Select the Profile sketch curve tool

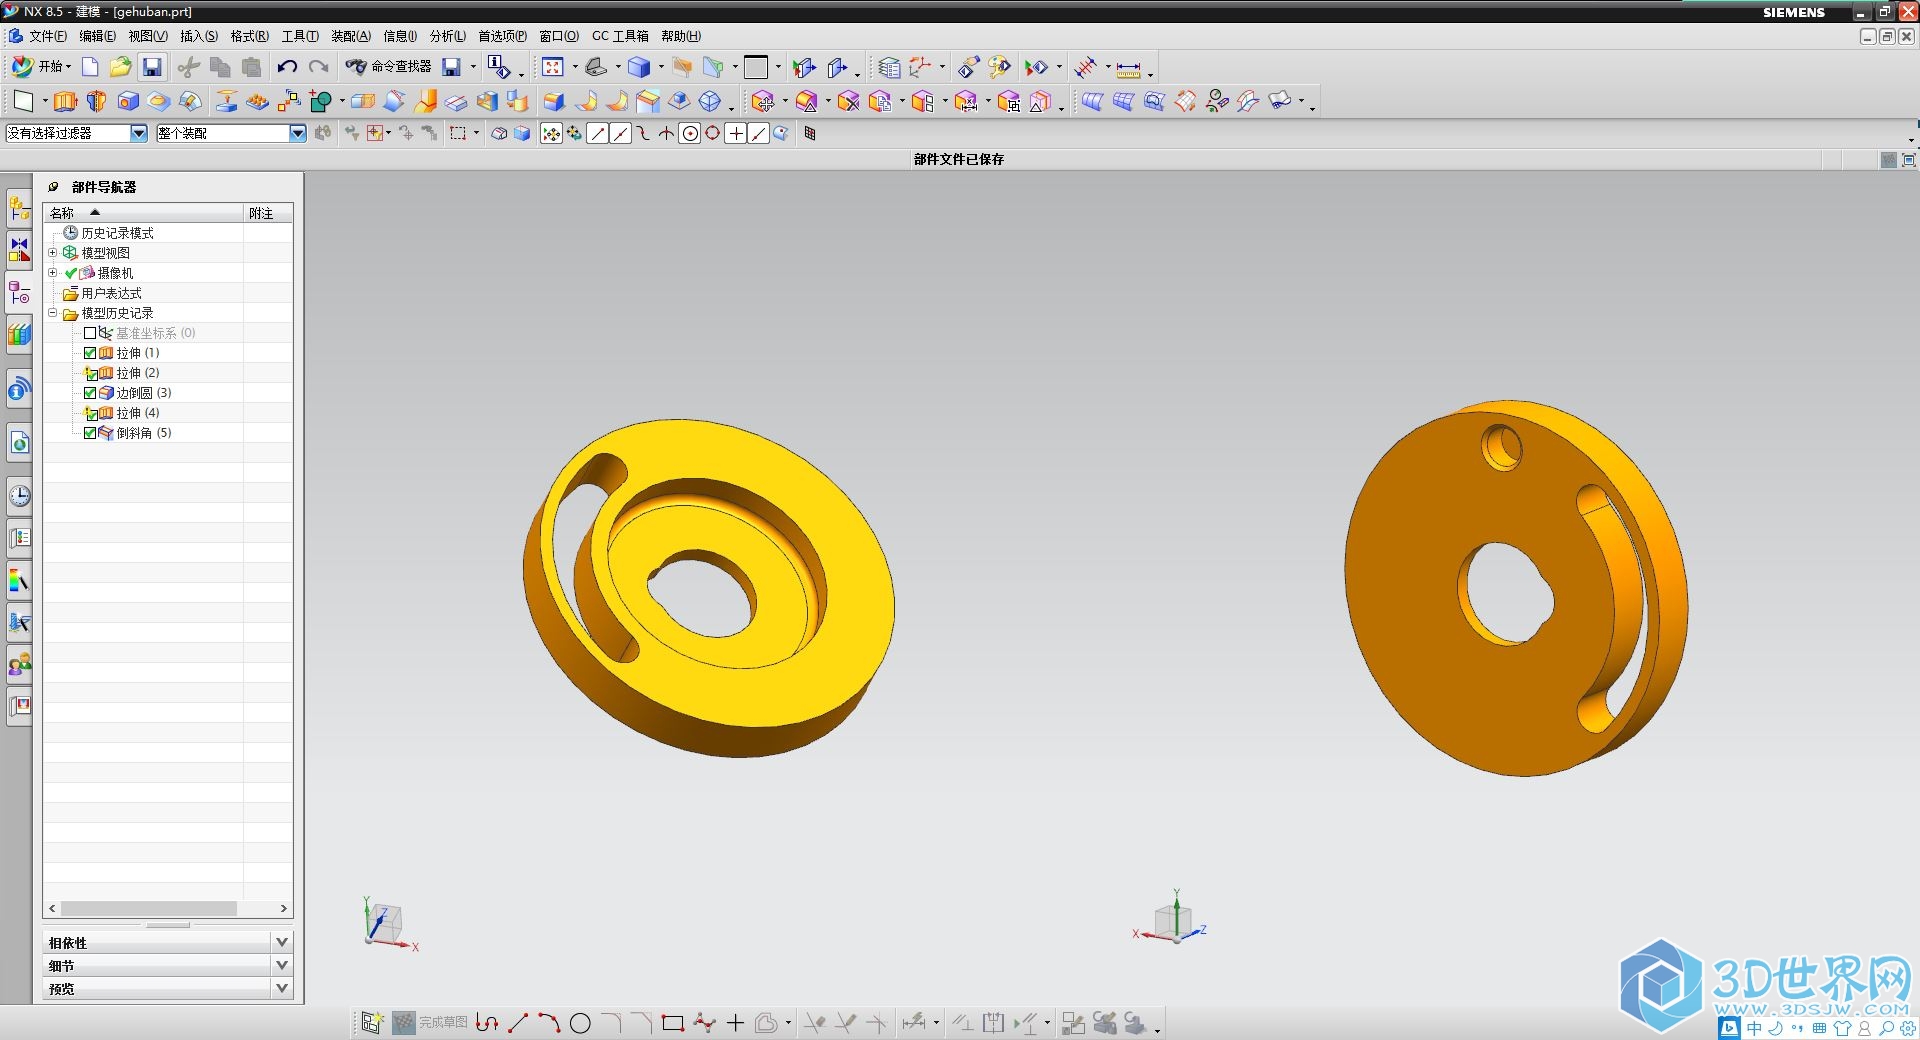pyautogui.click(x=487, y=1023)
